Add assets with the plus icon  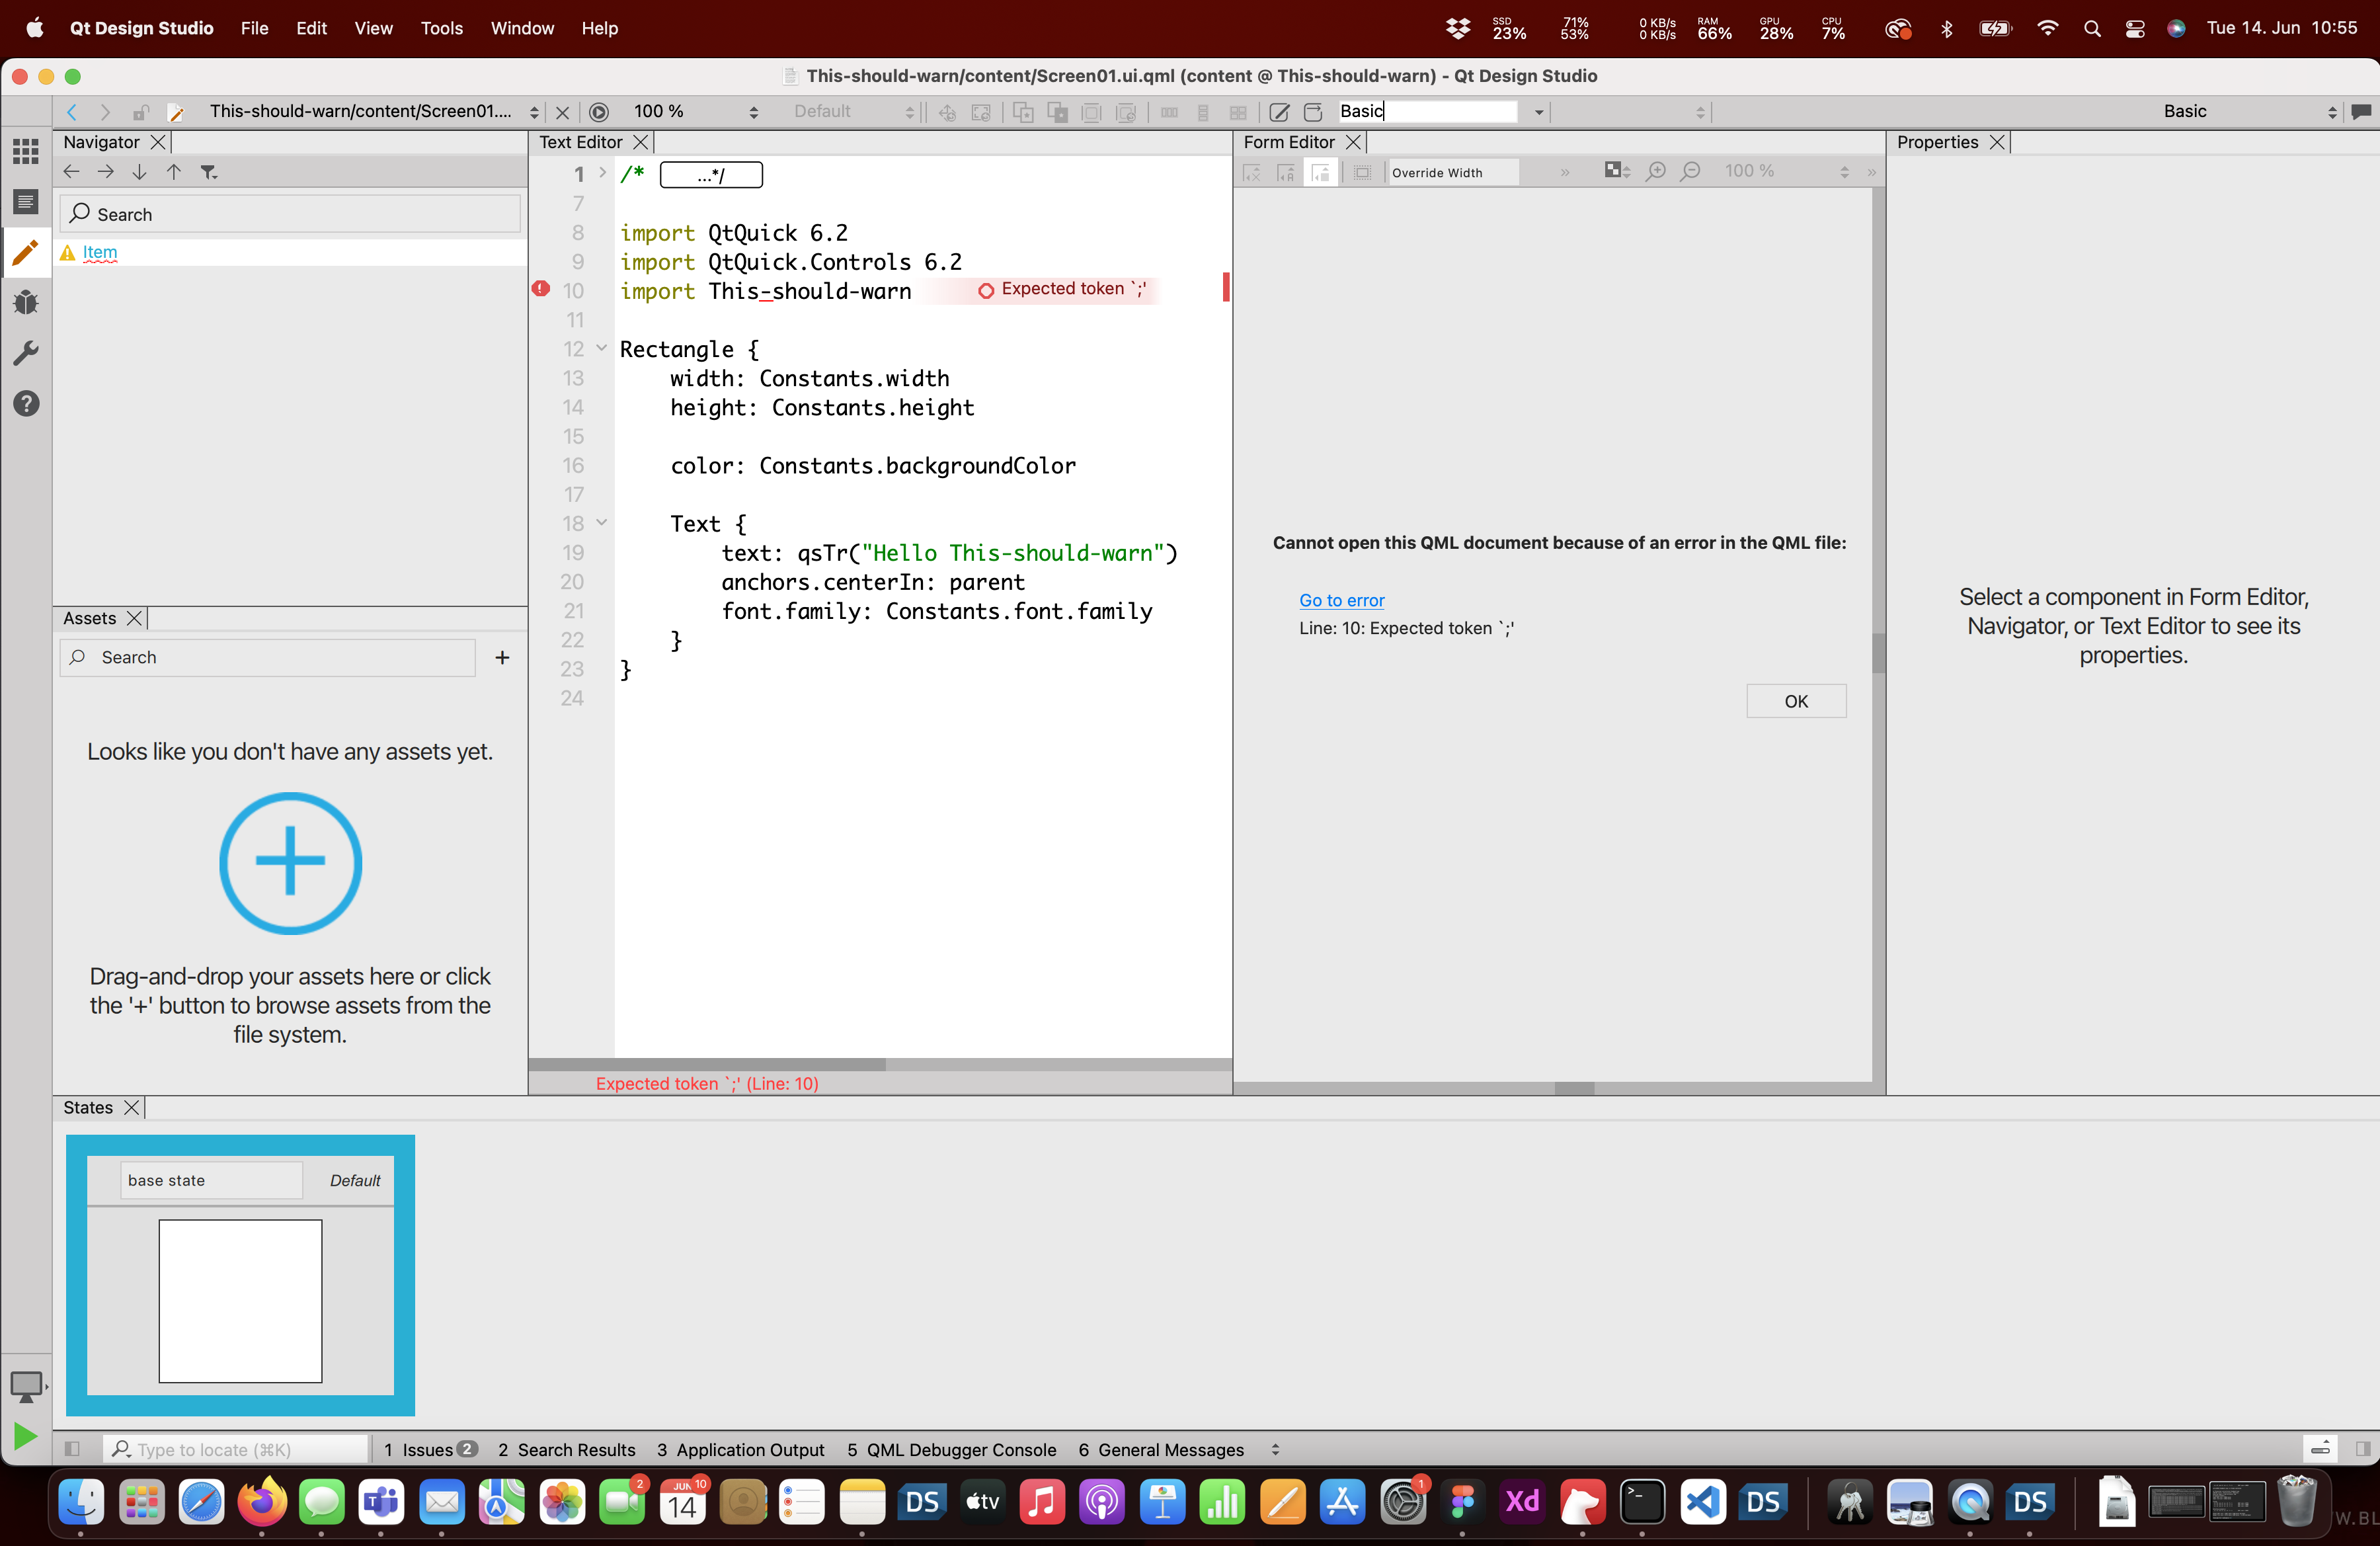[x=502, y=657]
